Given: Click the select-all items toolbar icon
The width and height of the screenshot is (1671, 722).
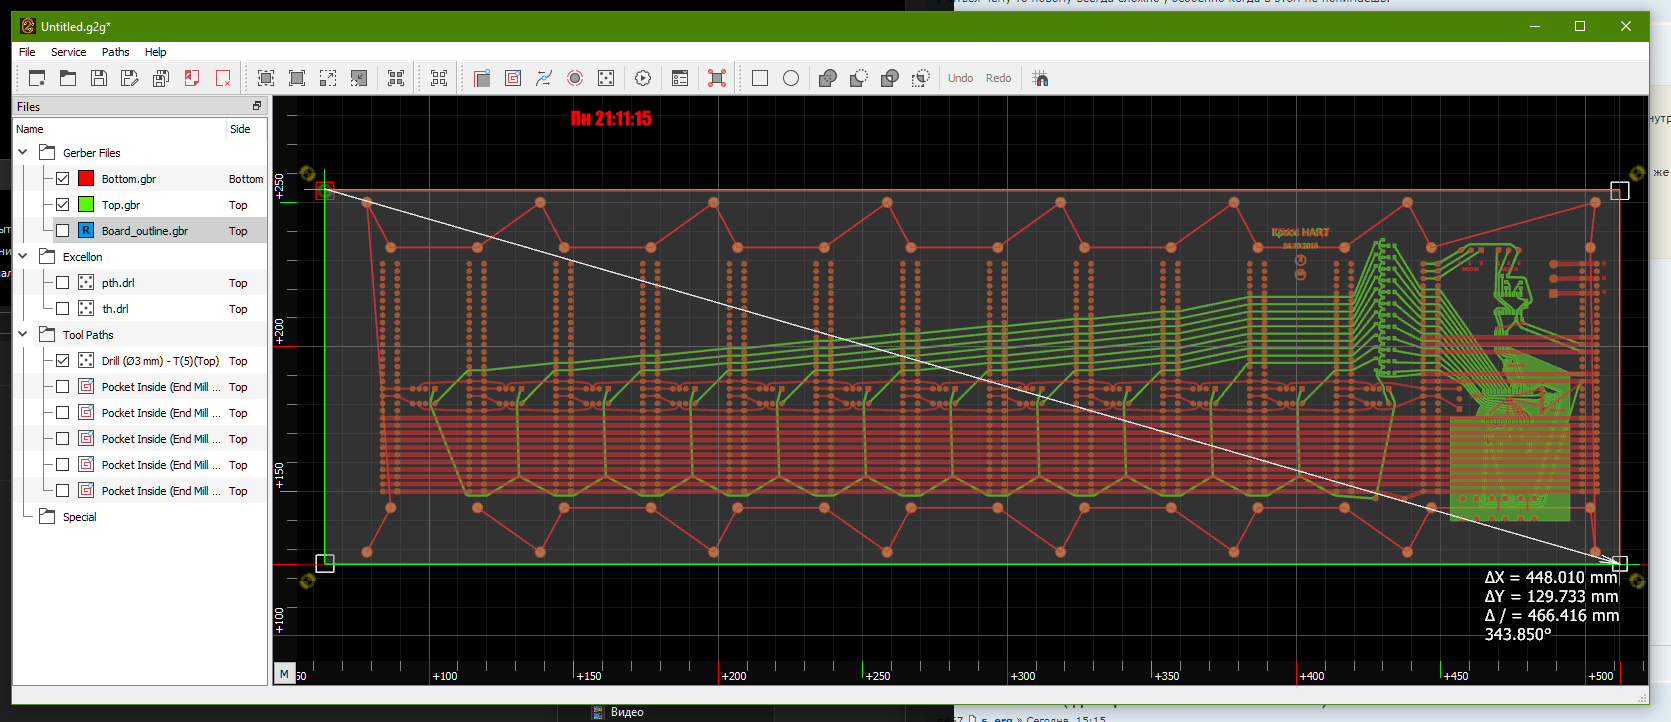Looking at the screenshot, I should 439,78.
